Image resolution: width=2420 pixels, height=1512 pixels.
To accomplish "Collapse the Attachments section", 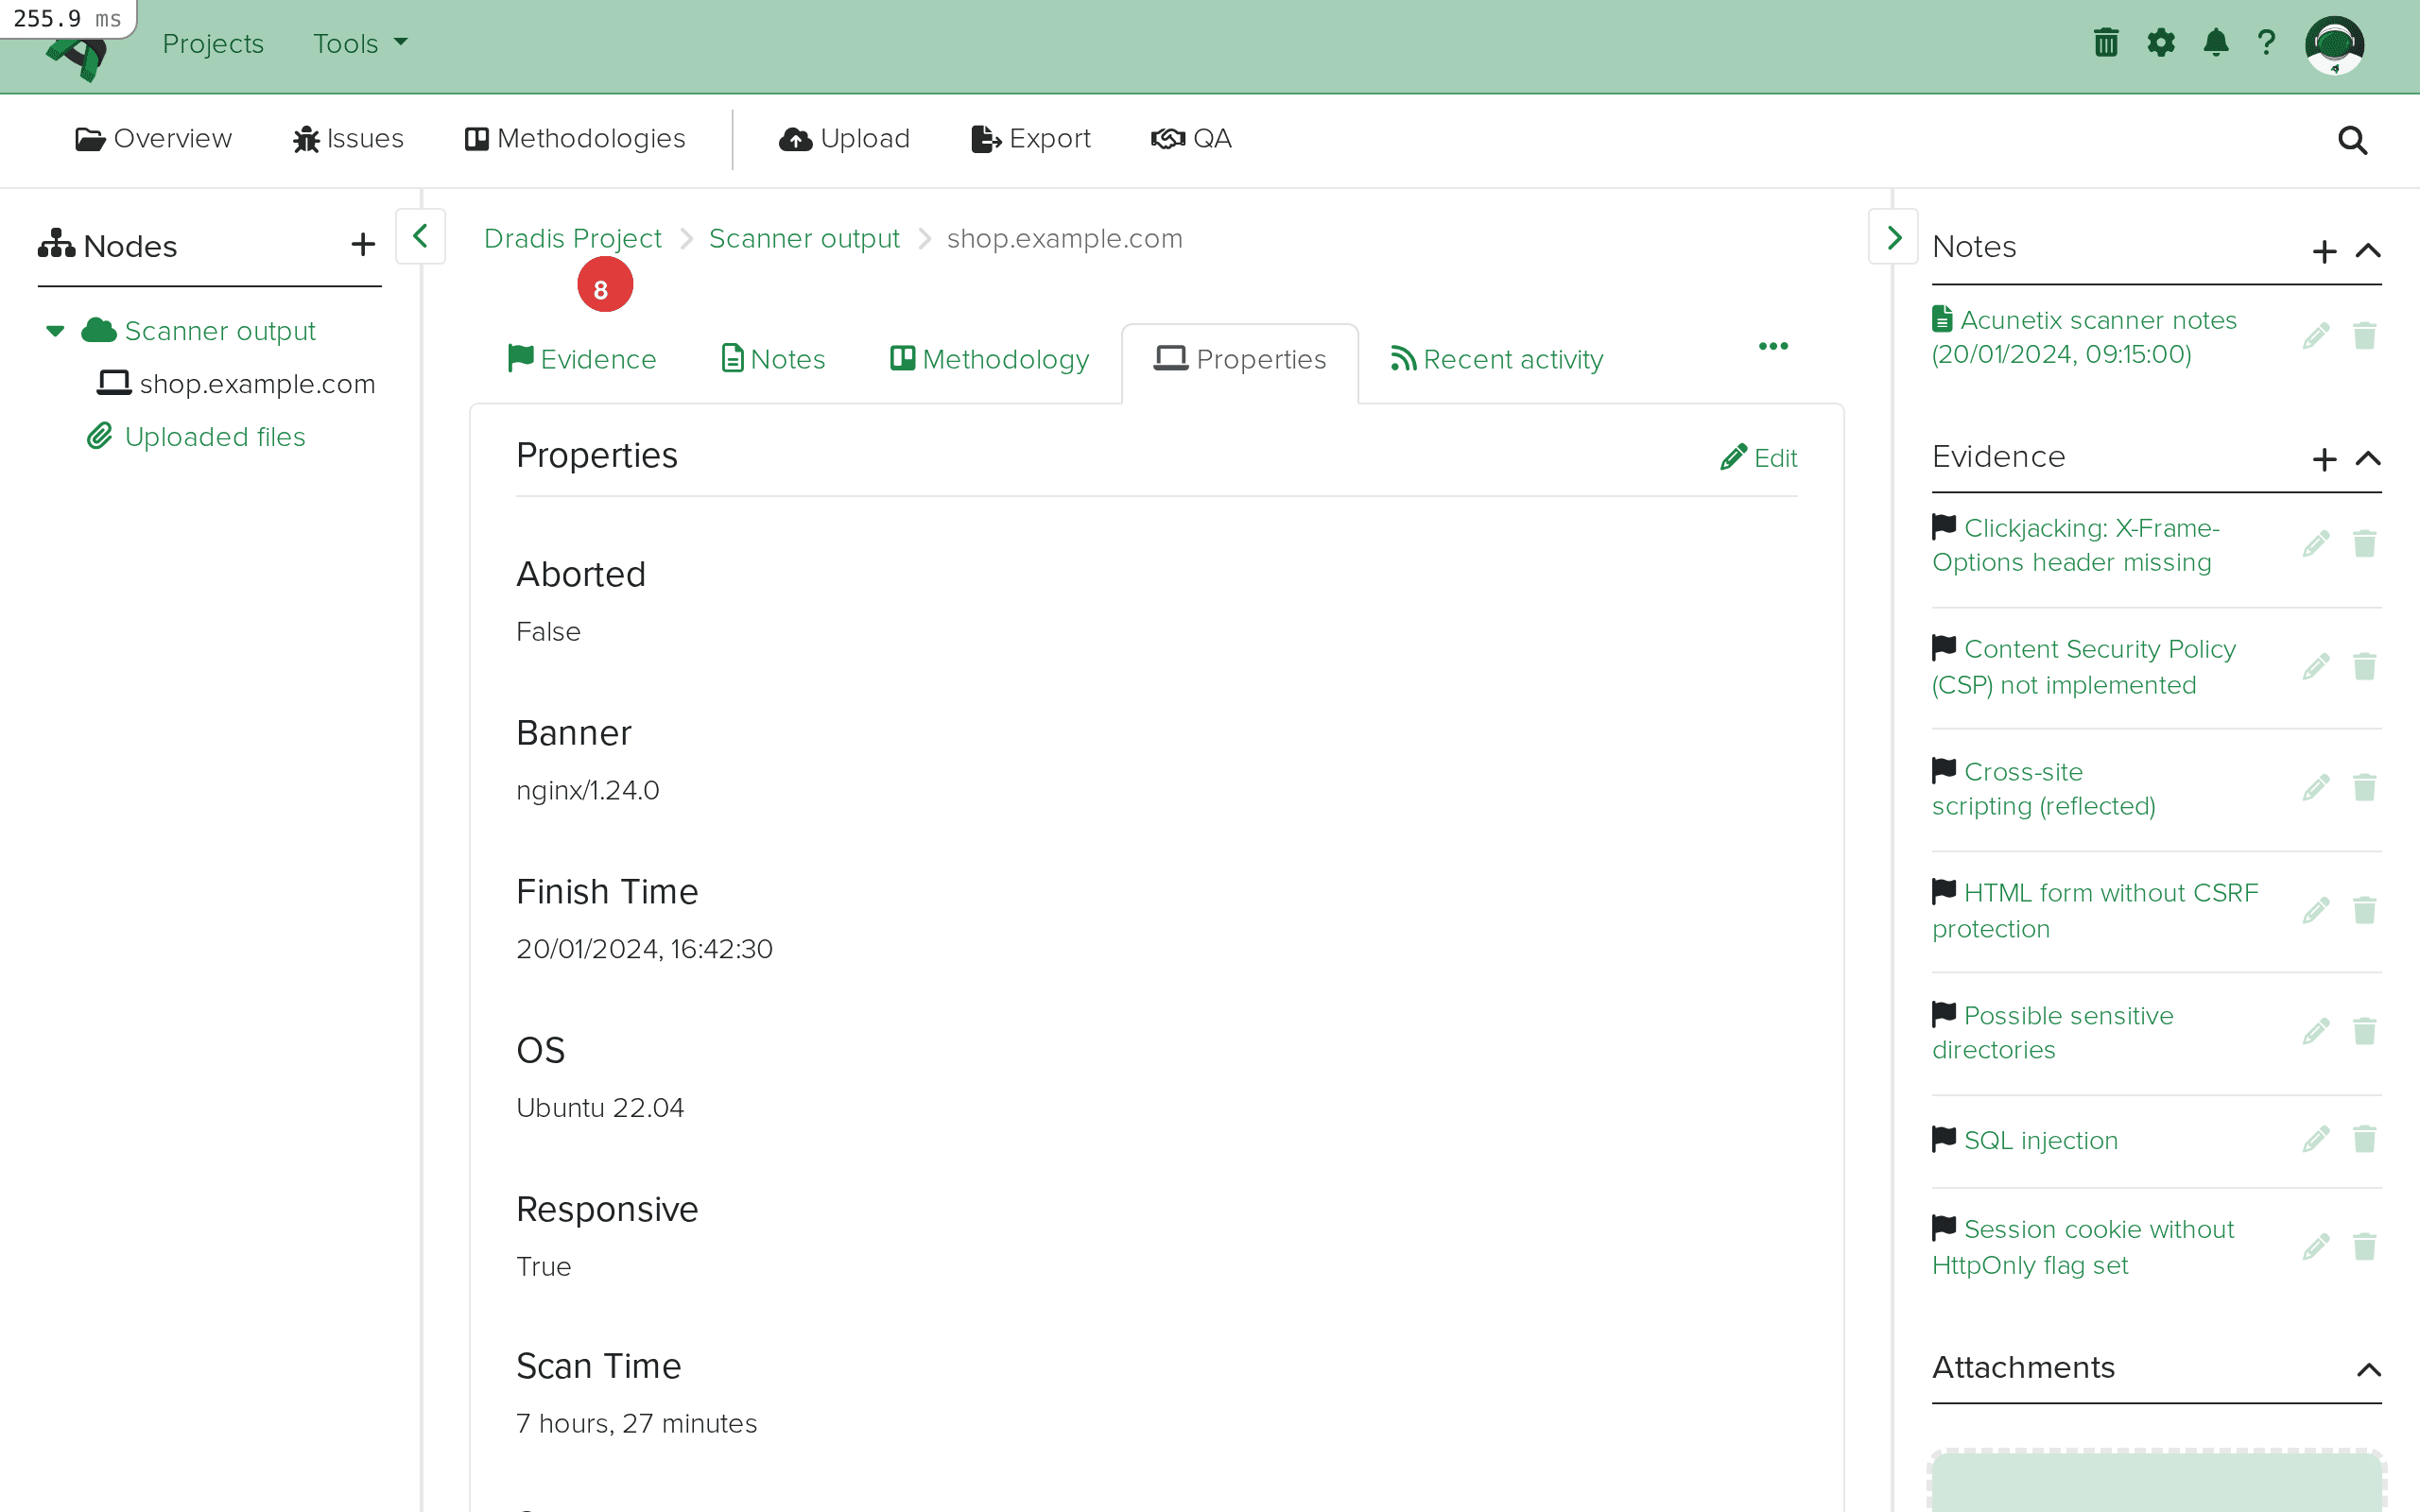I will click(x=2368, y=1370).
